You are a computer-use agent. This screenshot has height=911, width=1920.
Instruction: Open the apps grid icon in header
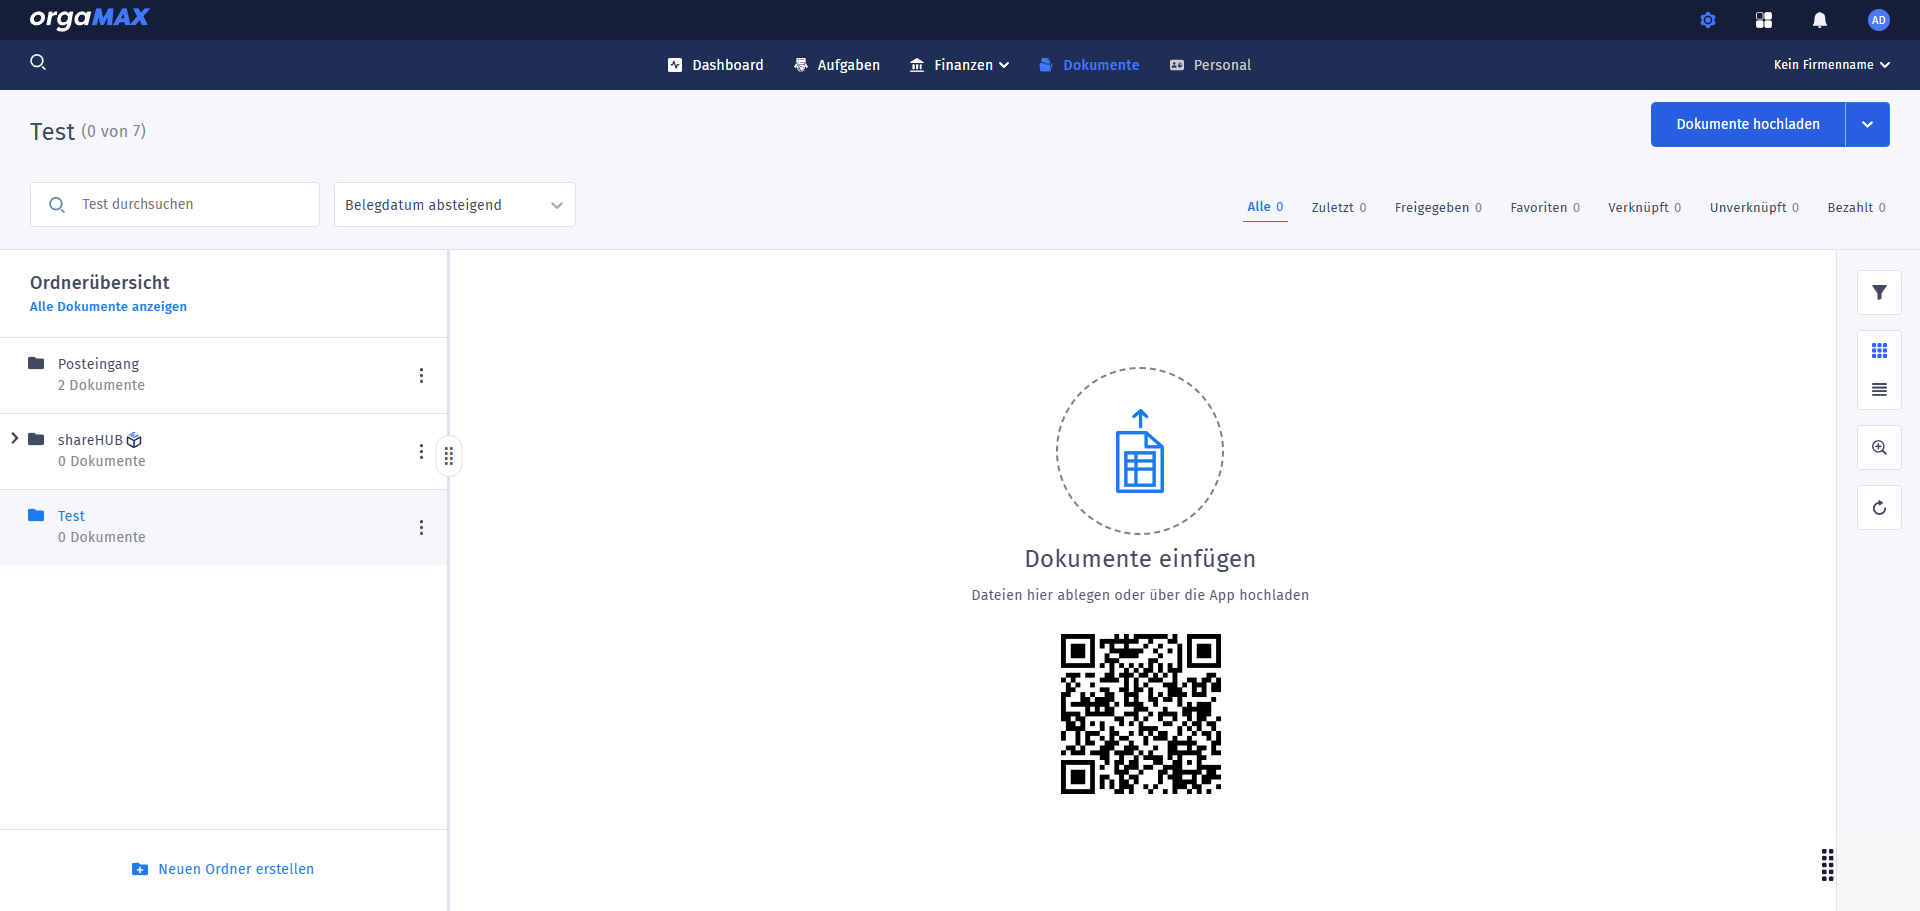tap(1764, 20)
